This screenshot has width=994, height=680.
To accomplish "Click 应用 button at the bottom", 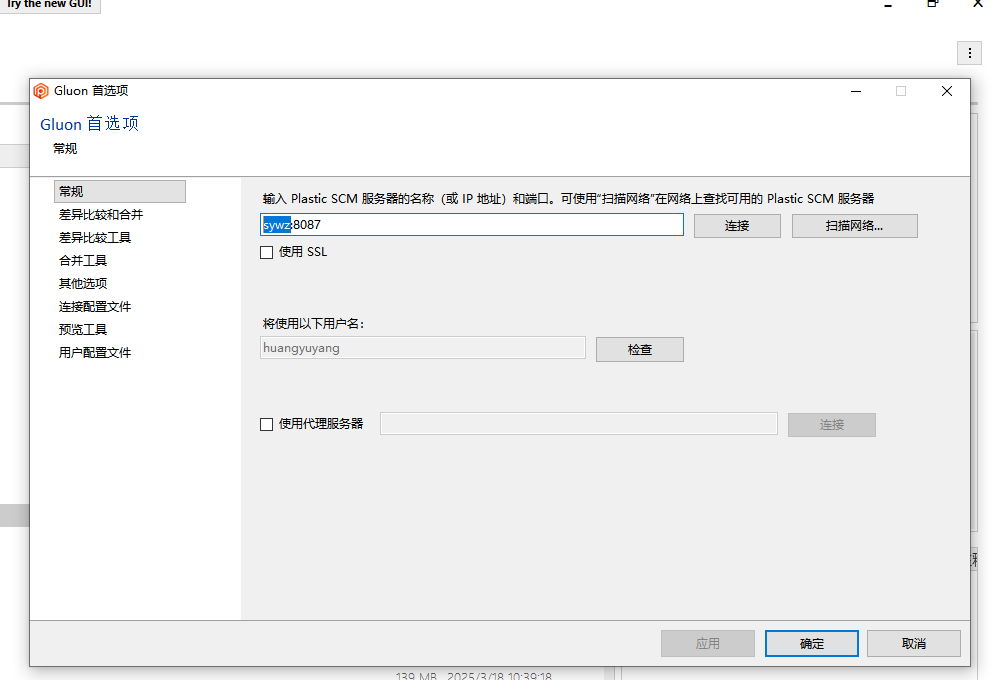I will point(707,643).
